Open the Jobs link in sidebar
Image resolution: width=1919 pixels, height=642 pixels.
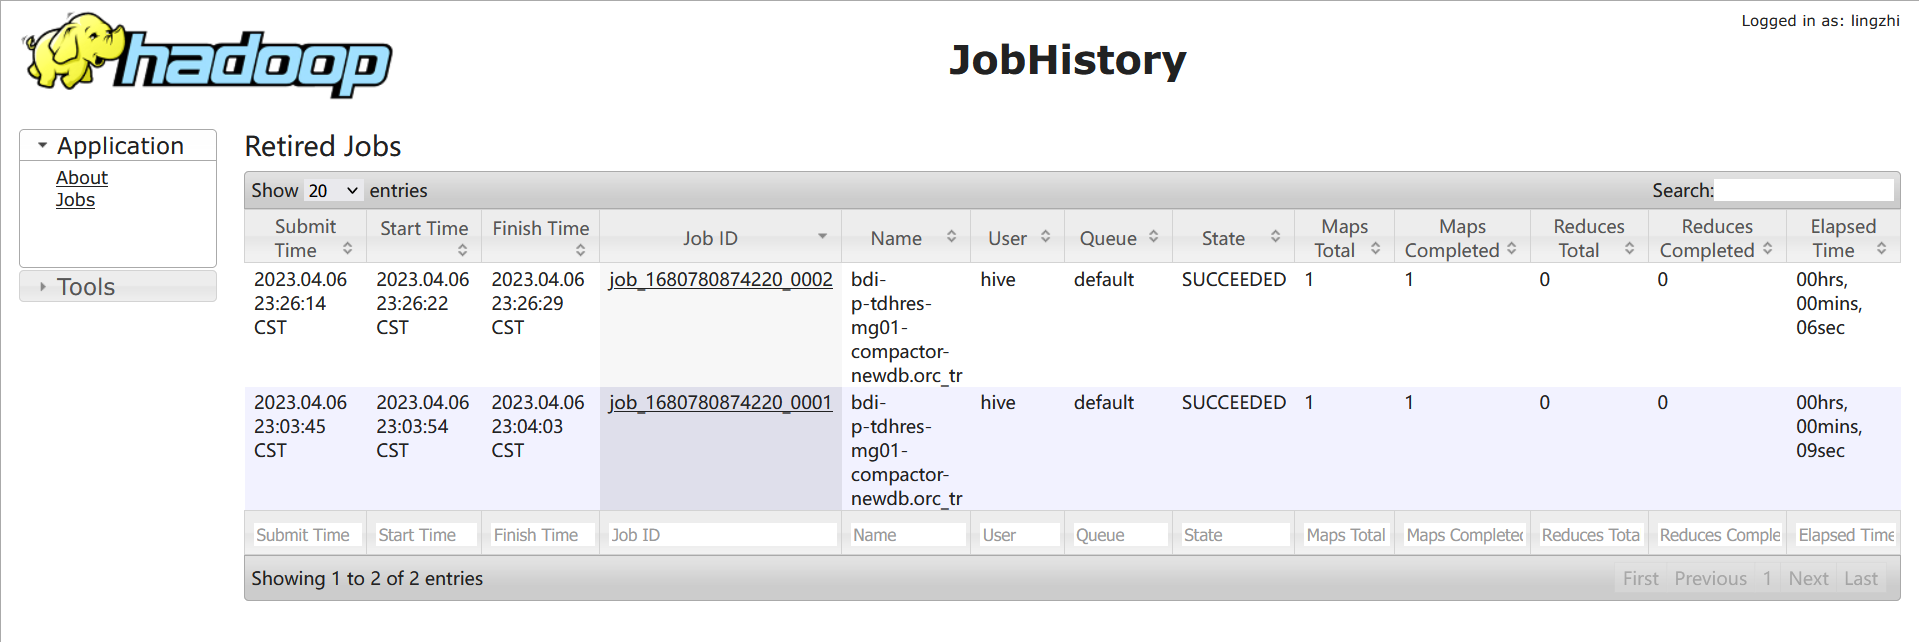pos(75,200)
